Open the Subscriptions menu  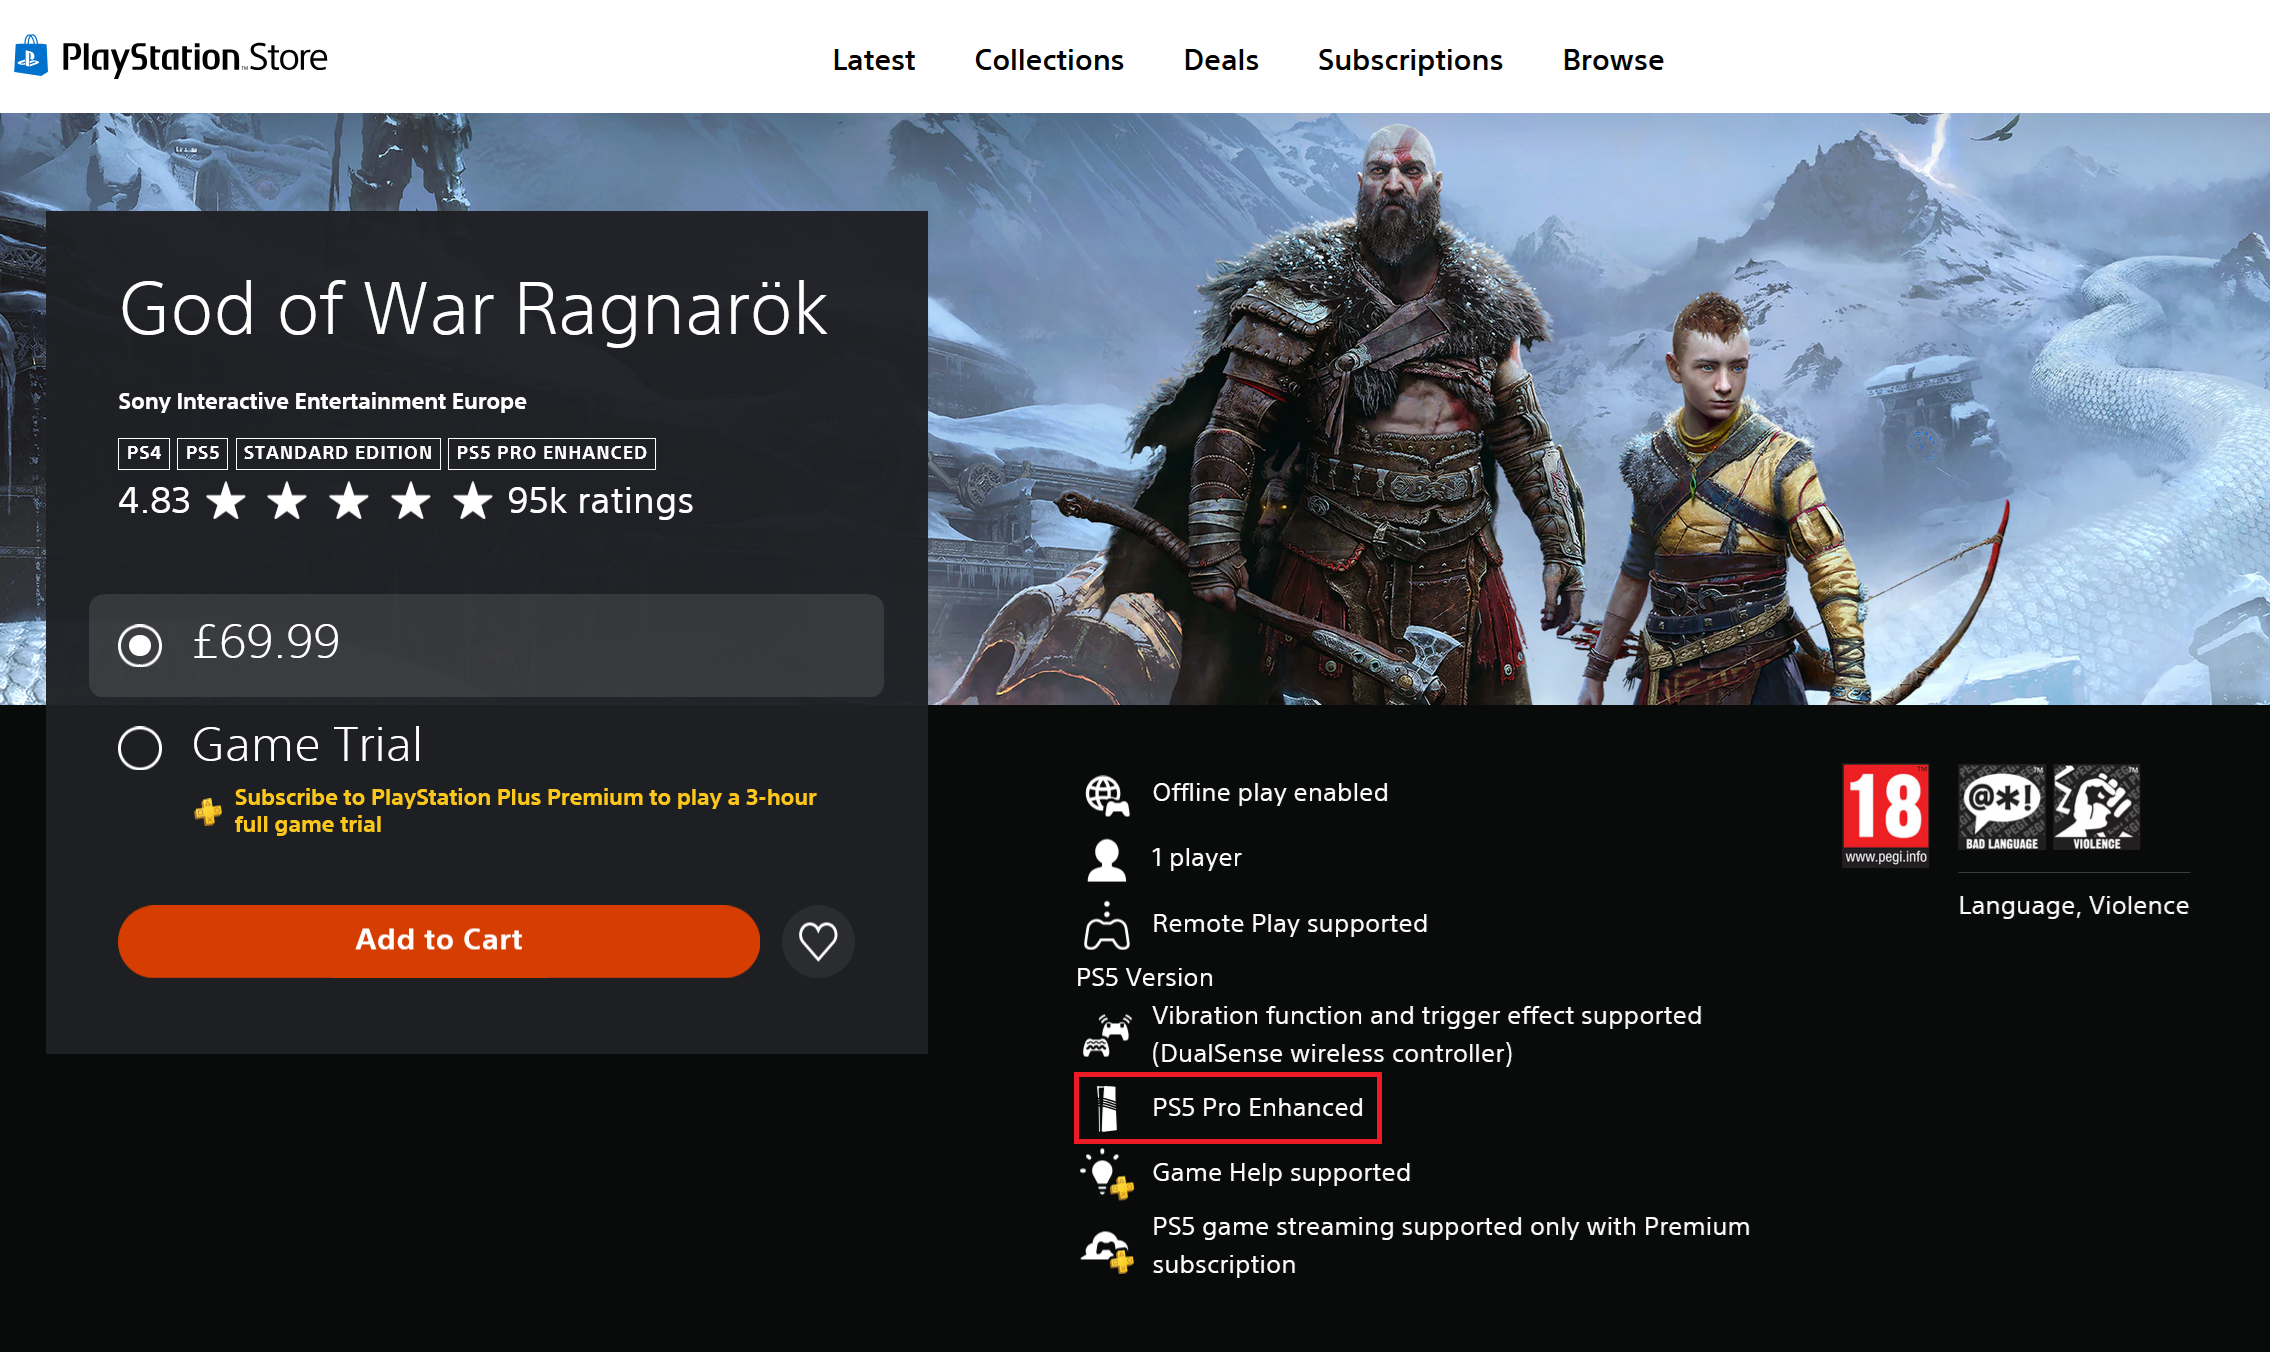click(1410, 60)
